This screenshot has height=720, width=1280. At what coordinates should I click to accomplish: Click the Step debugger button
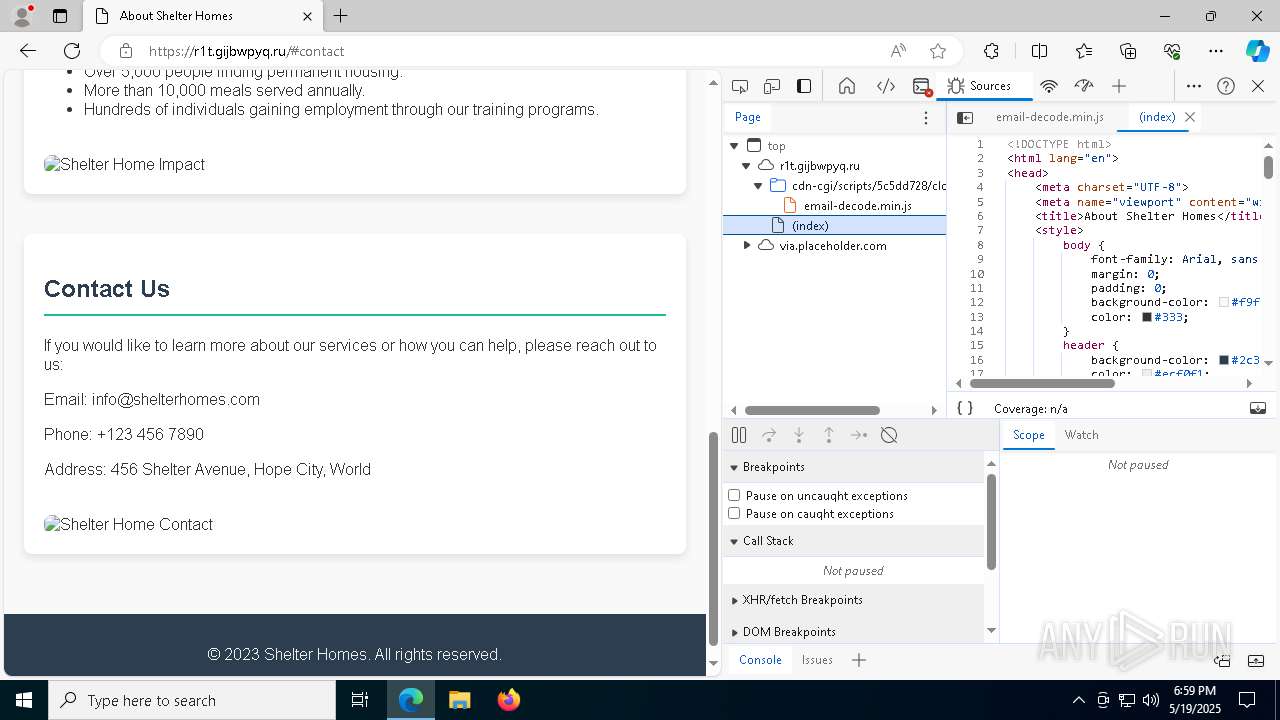pyautogui.click(x=859, y=435)
